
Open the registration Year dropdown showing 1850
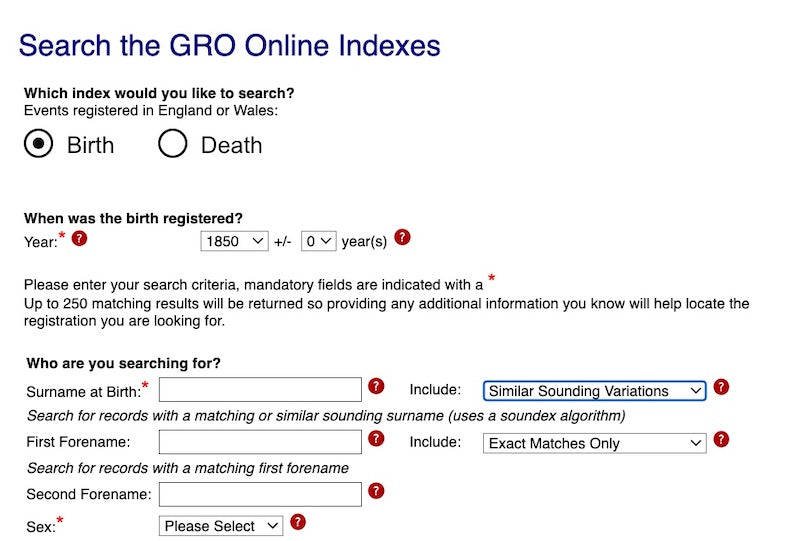coord(234,241)
